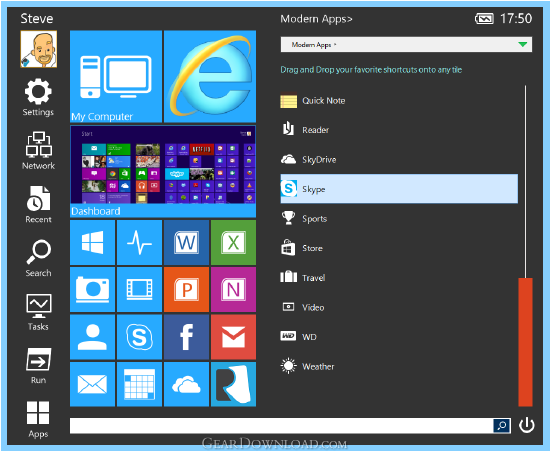551x452 pixels.
Task: Click the Modern Apps> header text
Action: tap(316, 19)
